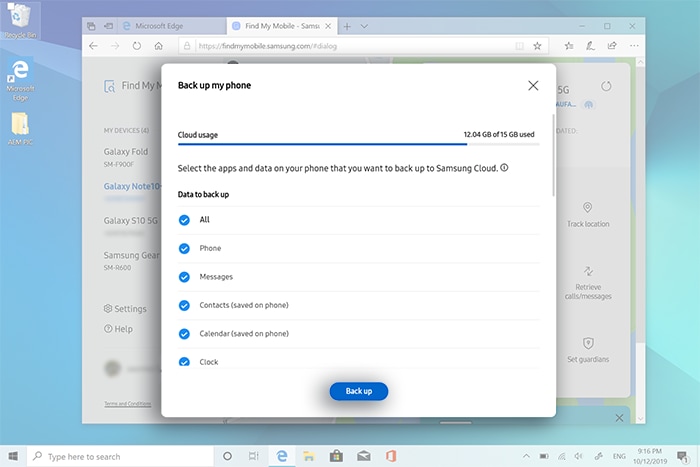The width and height of the screenshot is (700, 467).
Task: Switch to the Microsoft Edge tab
Action: pyautogui.click(x=172, y=26)
